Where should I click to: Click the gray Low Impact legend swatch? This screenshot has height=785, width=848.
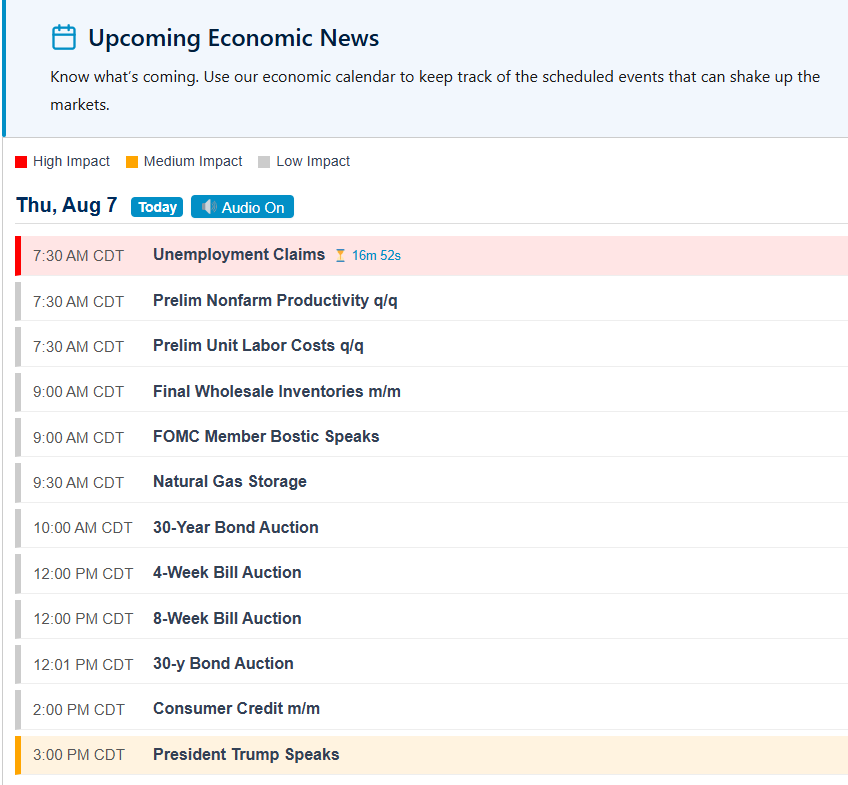point(264,162)
